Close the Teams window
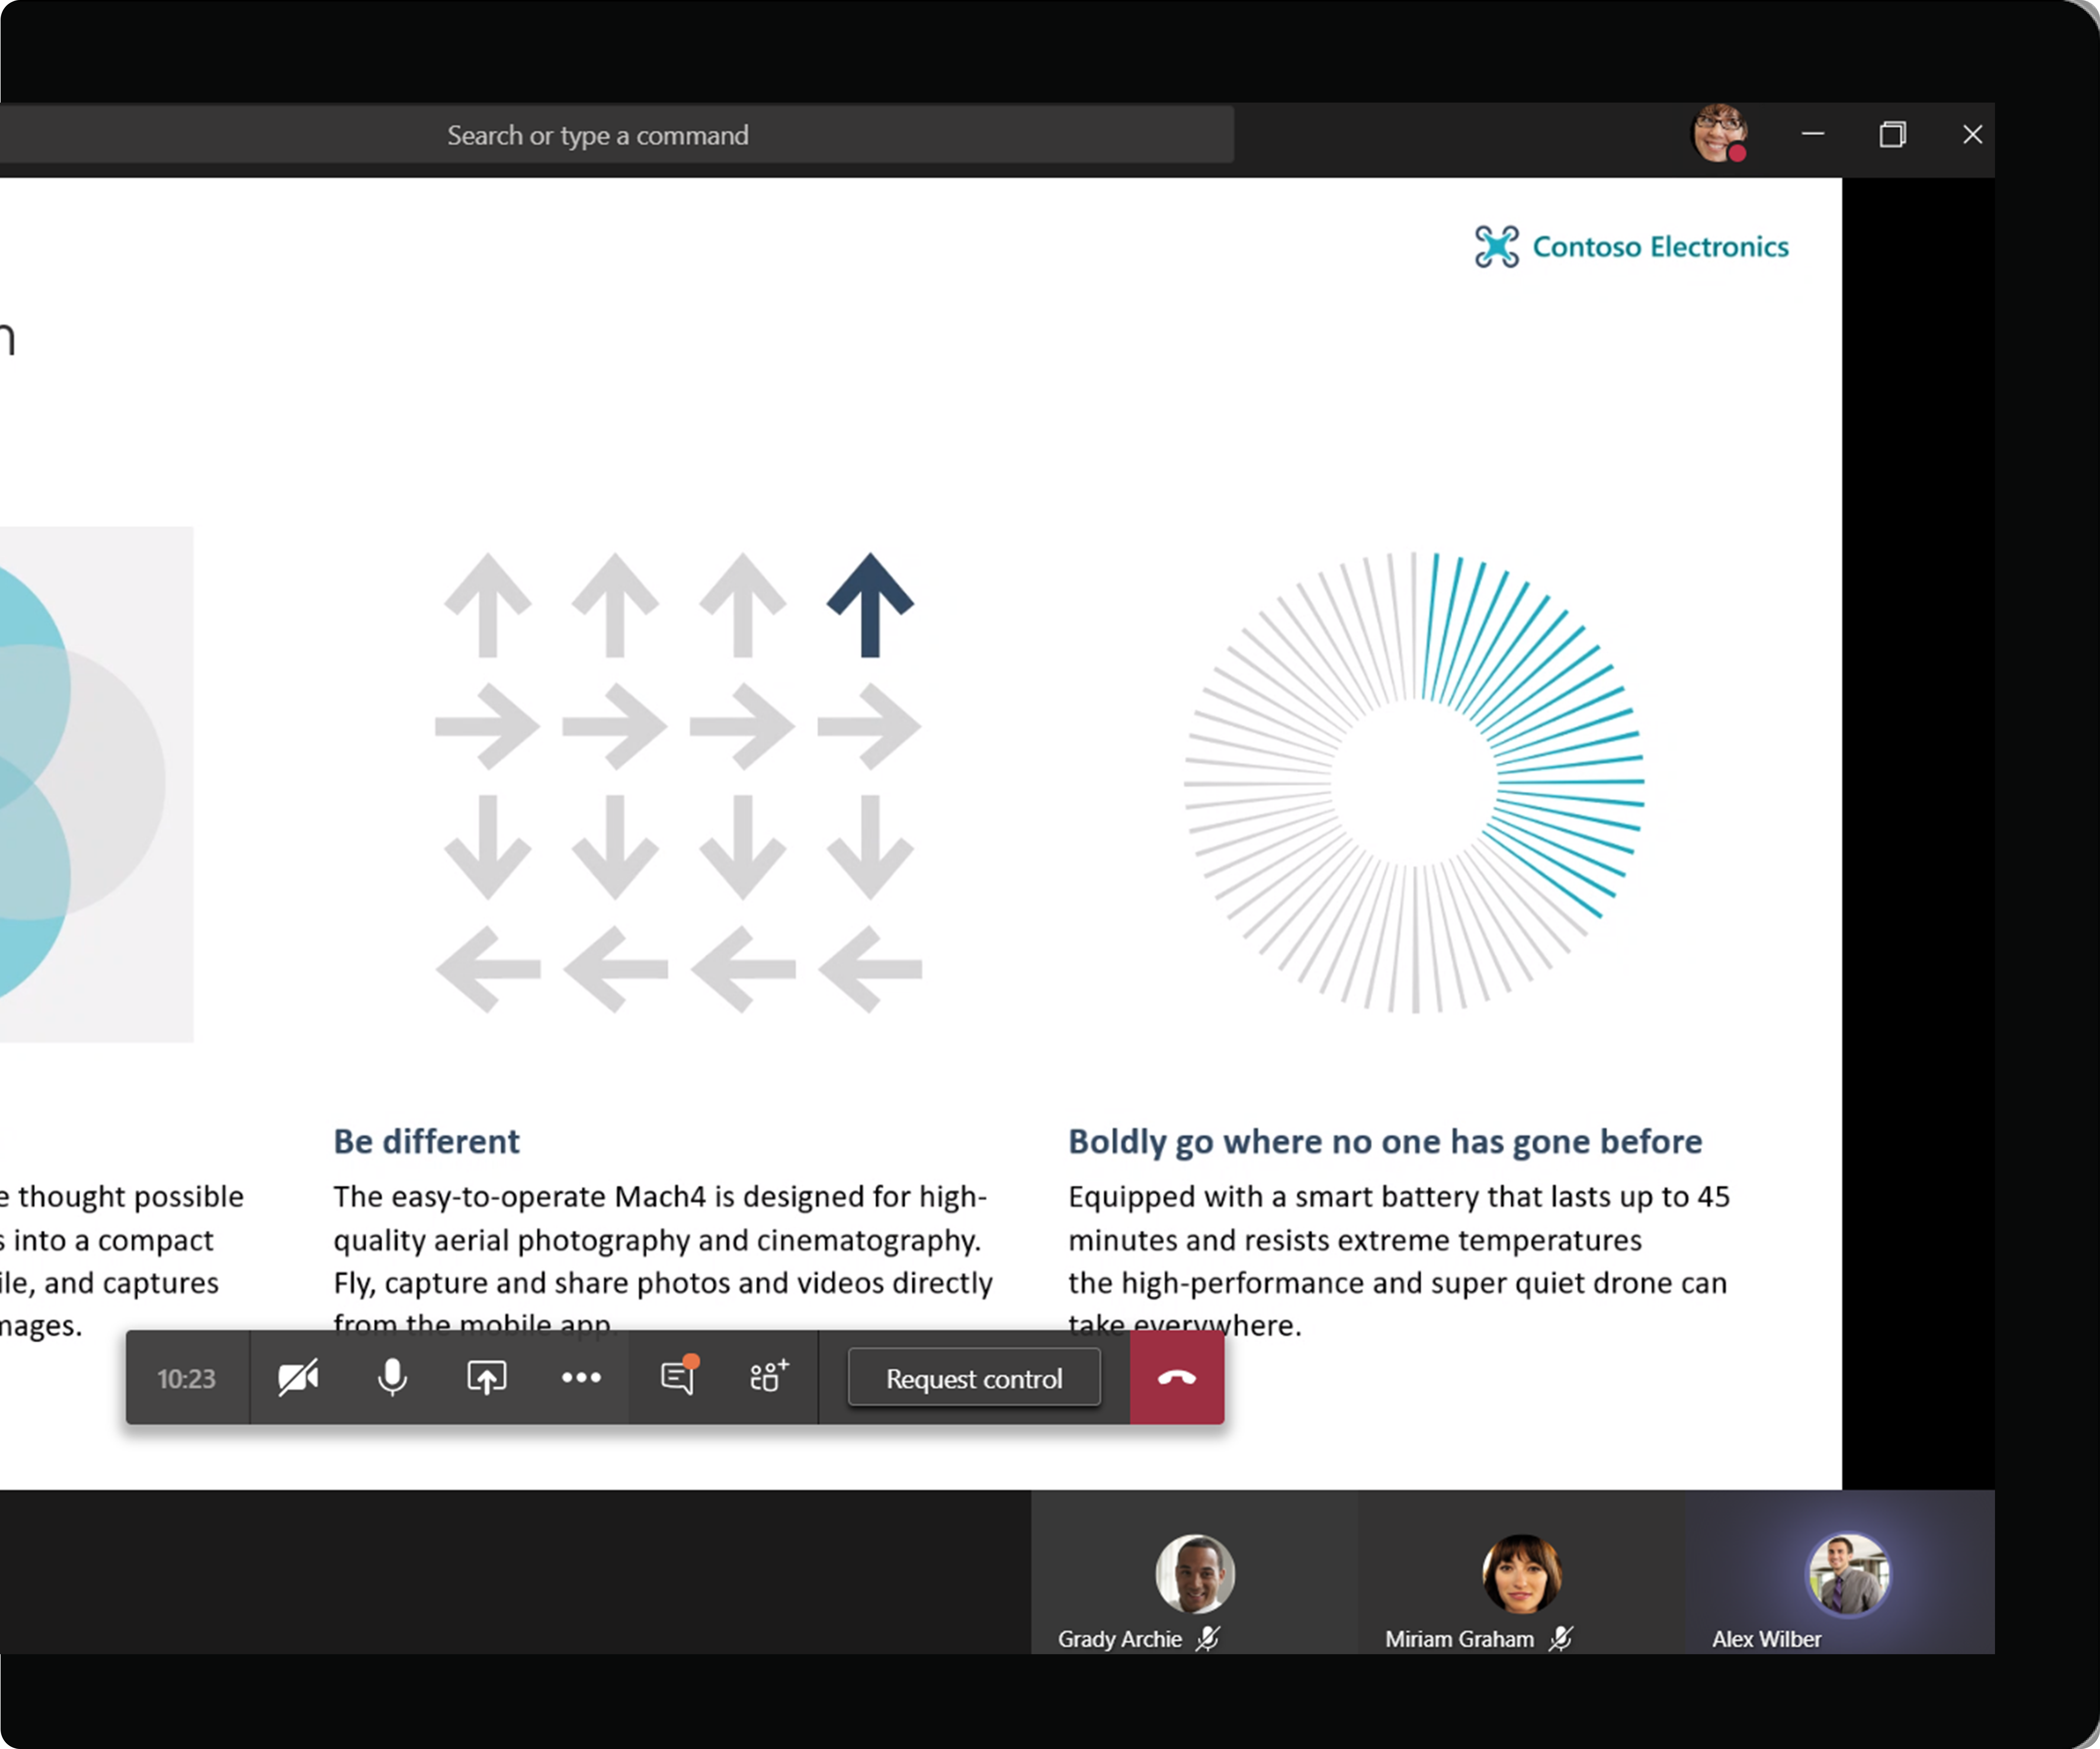Screen dimensions: 2100x1749 click(x=1972, y=134)
